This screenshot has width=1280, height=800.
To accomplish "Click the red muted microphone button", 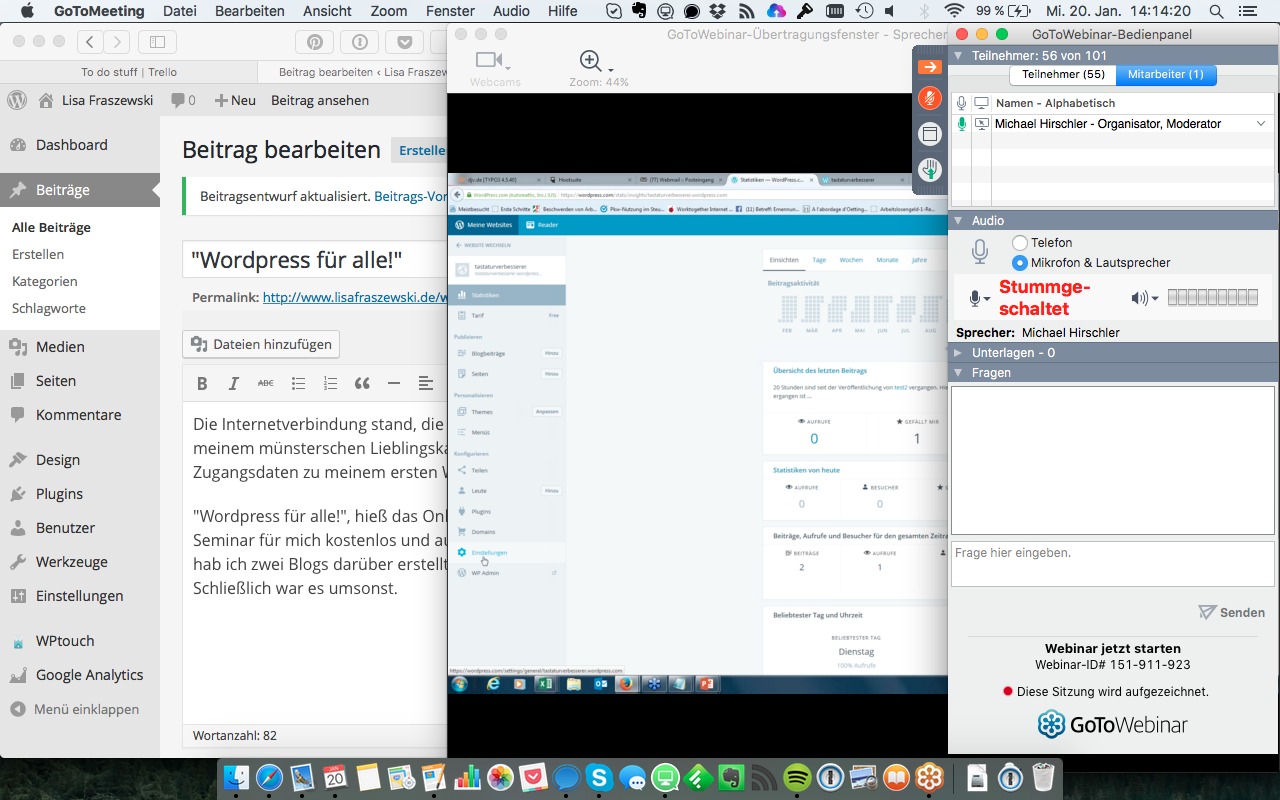I will point(929,98).
